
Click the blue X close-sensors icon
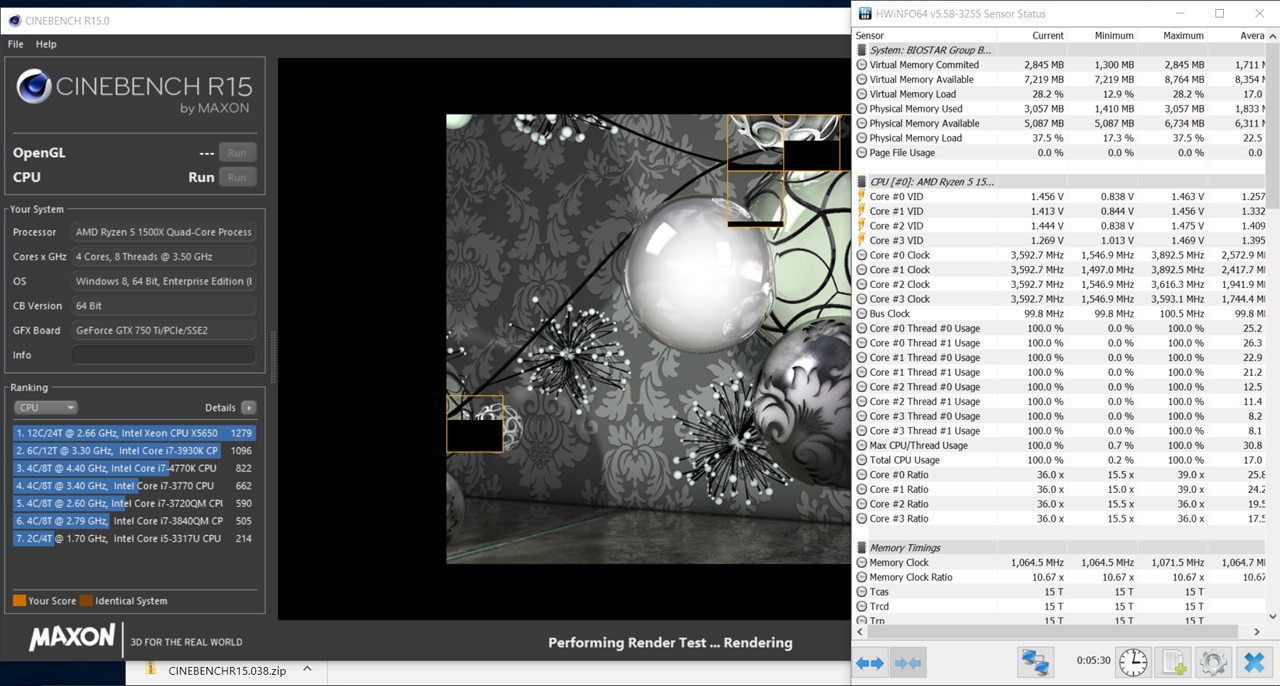click(1253, 662)
